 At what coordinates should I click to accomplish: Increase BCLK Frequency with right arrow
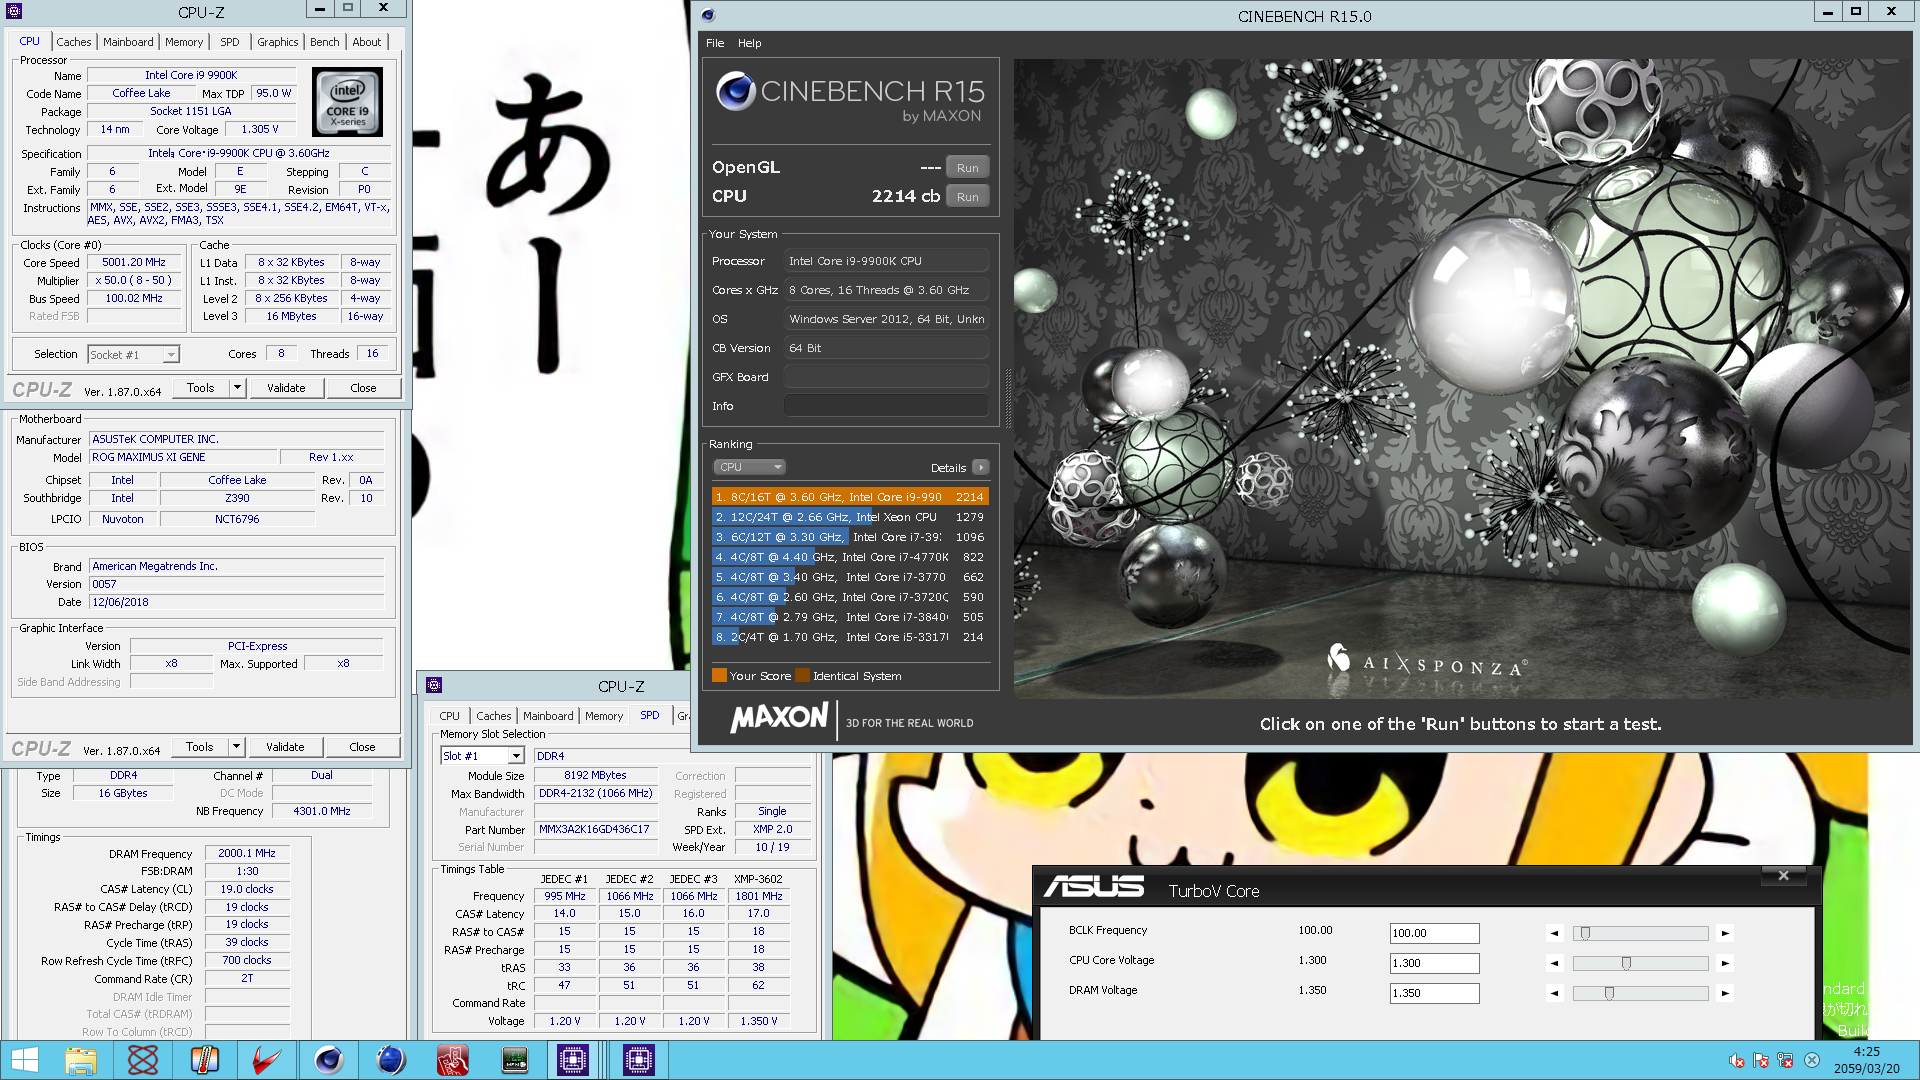[1725, 933]
